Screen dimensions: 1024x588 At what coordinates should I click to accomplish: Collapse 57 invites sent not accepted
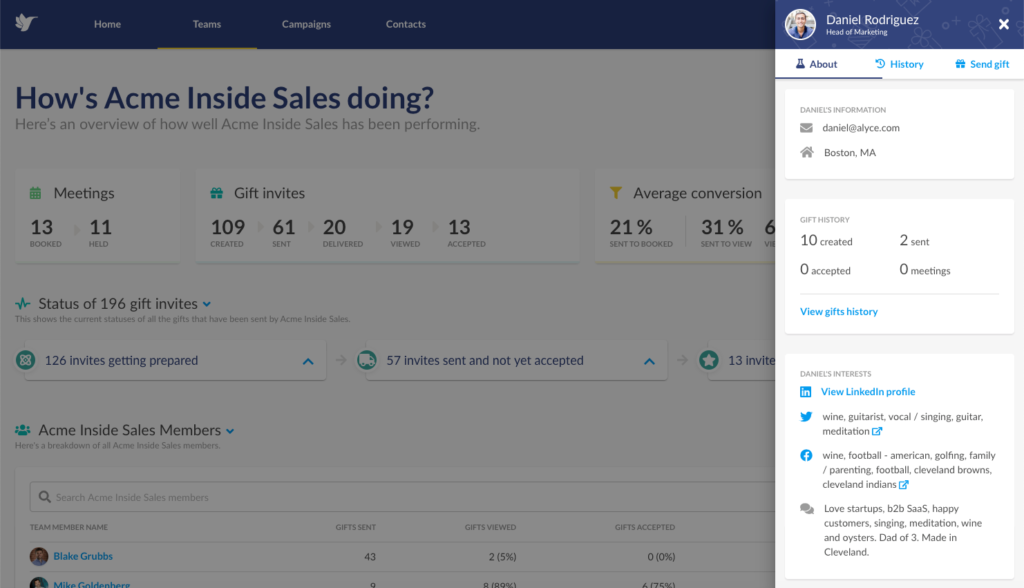point(649,361)
